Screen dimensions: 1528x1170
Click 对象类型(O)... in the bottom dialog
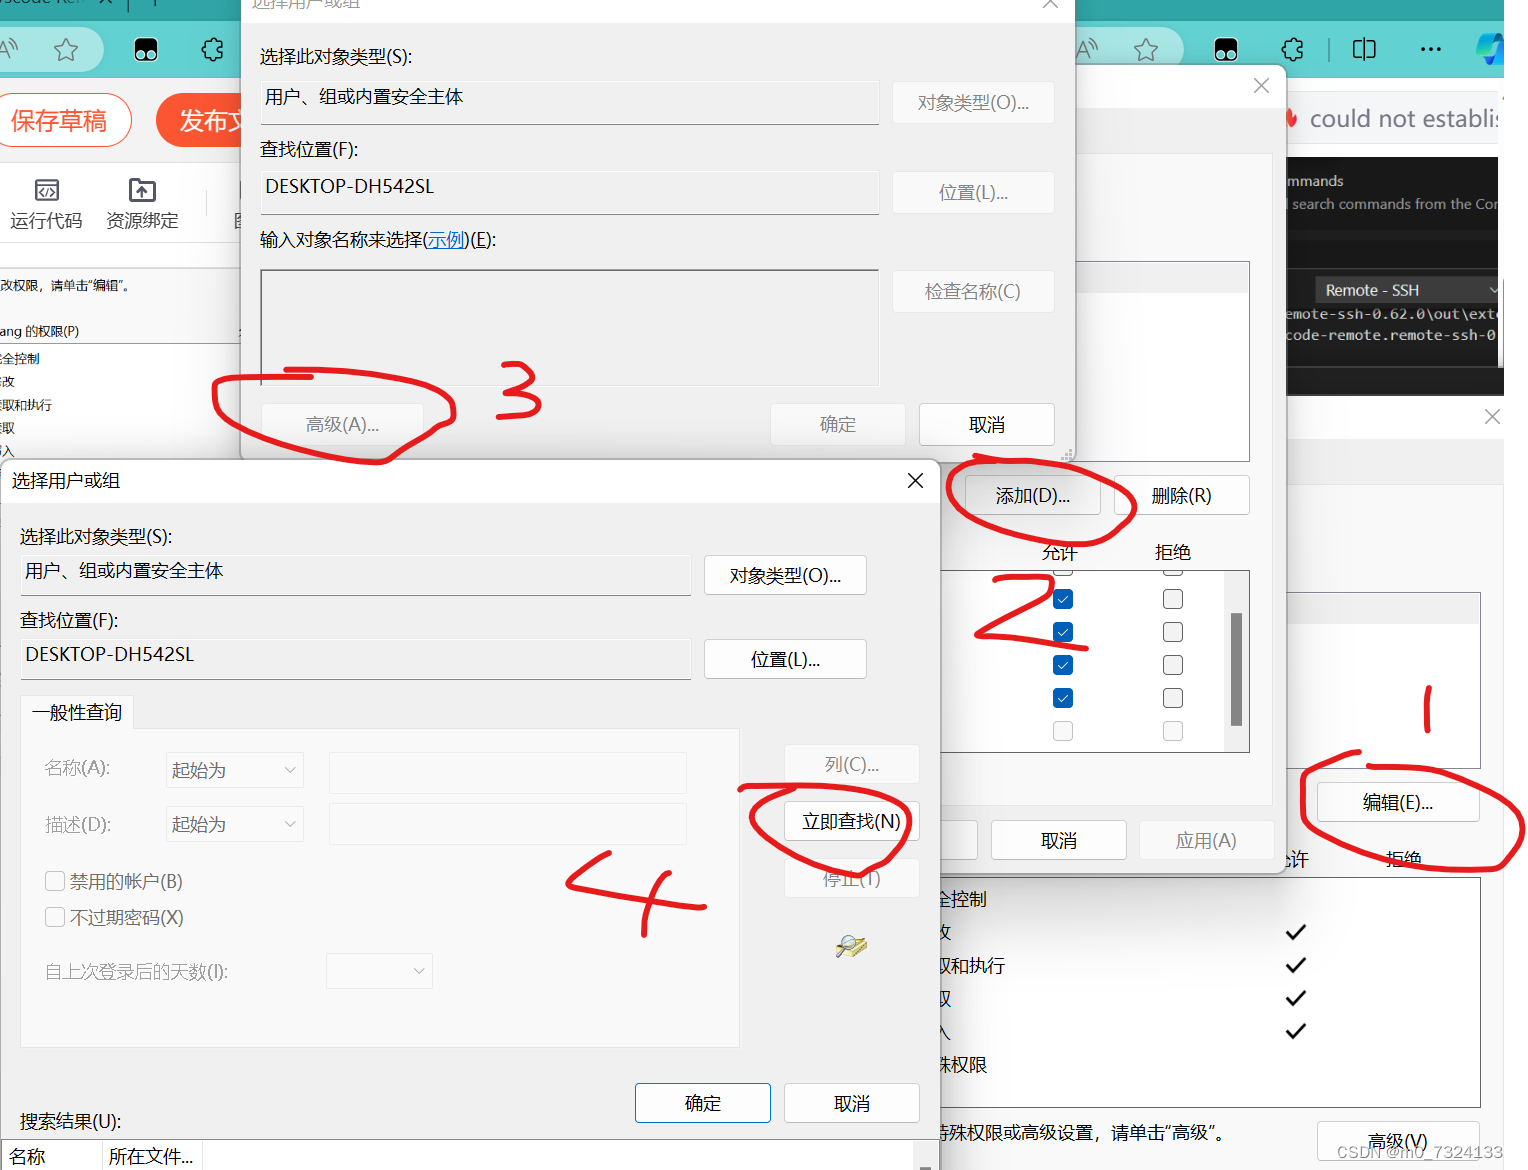coord(785,575)
